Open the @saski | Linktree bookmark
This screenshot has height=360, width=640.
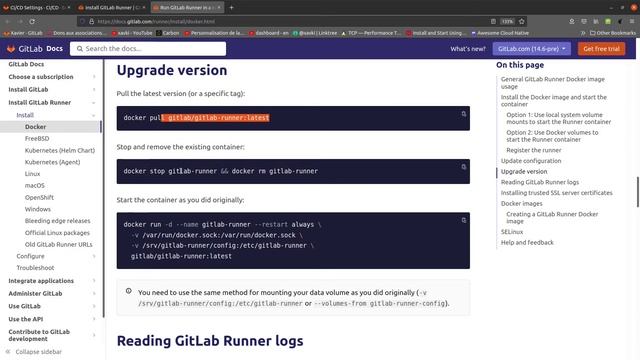click(x=315, y=33)
